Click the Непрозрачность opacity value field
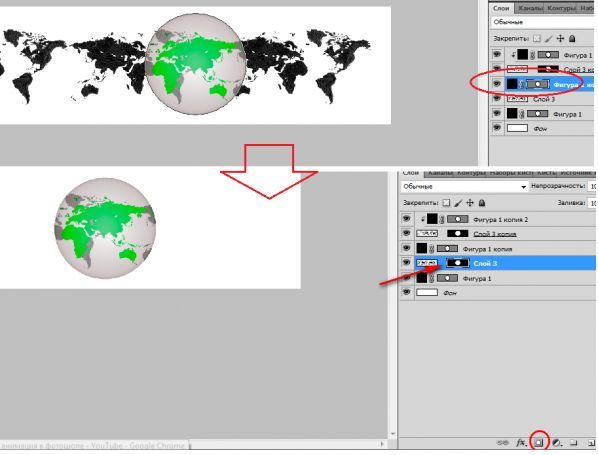This screenshot has height=455, width=598. (x=593, y=186)
